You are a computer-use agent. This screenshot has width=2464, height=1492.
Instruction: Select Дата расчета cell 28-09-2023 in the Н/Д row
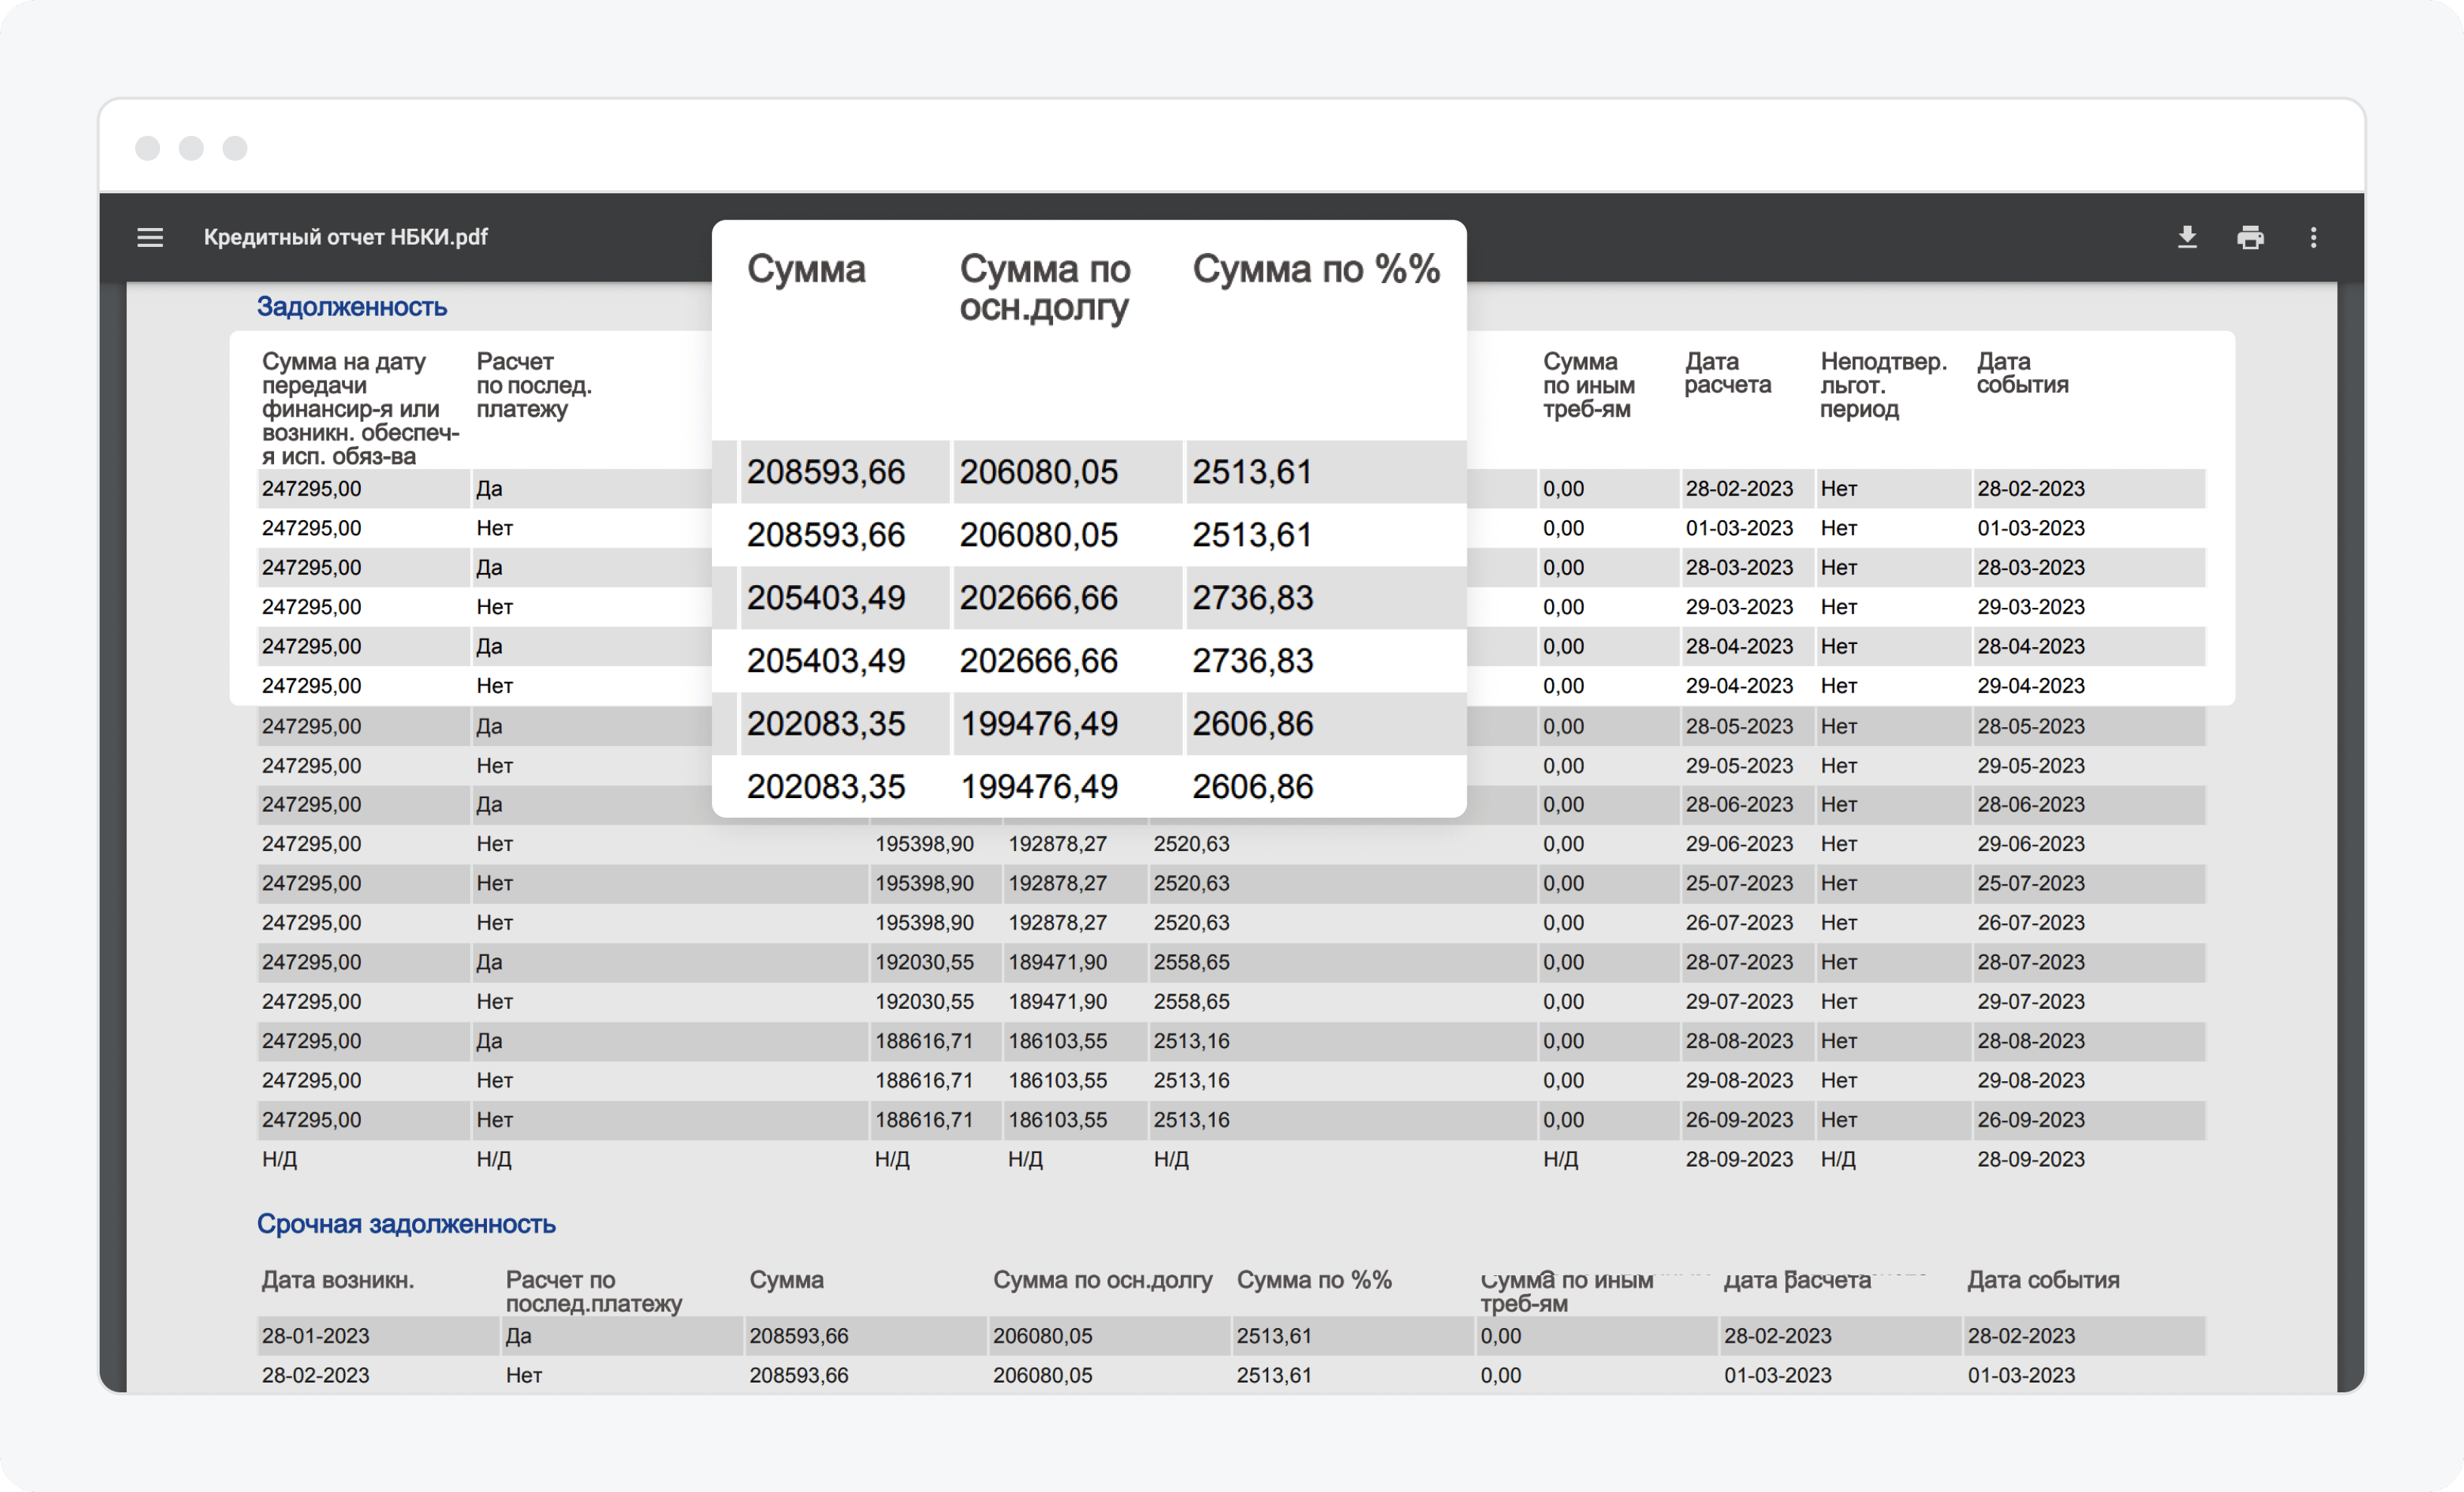(x=1739, y=1160)
